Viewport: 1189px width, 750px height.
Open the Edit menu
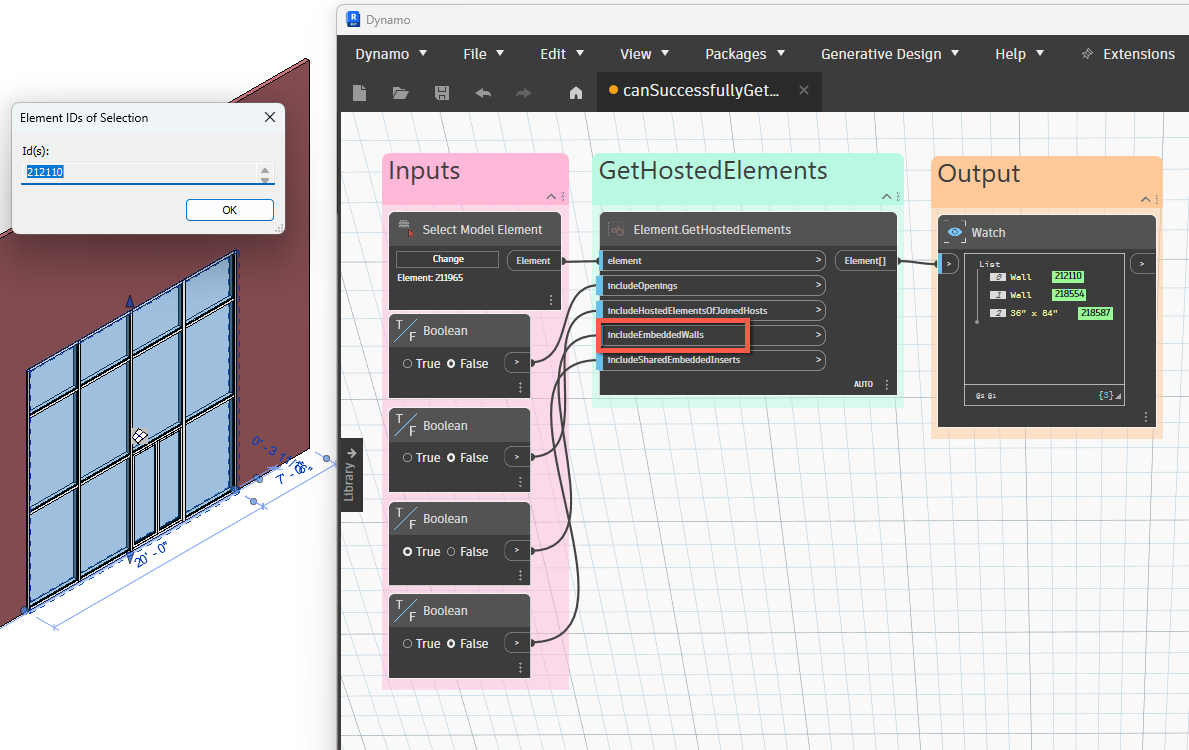(562, 54)
